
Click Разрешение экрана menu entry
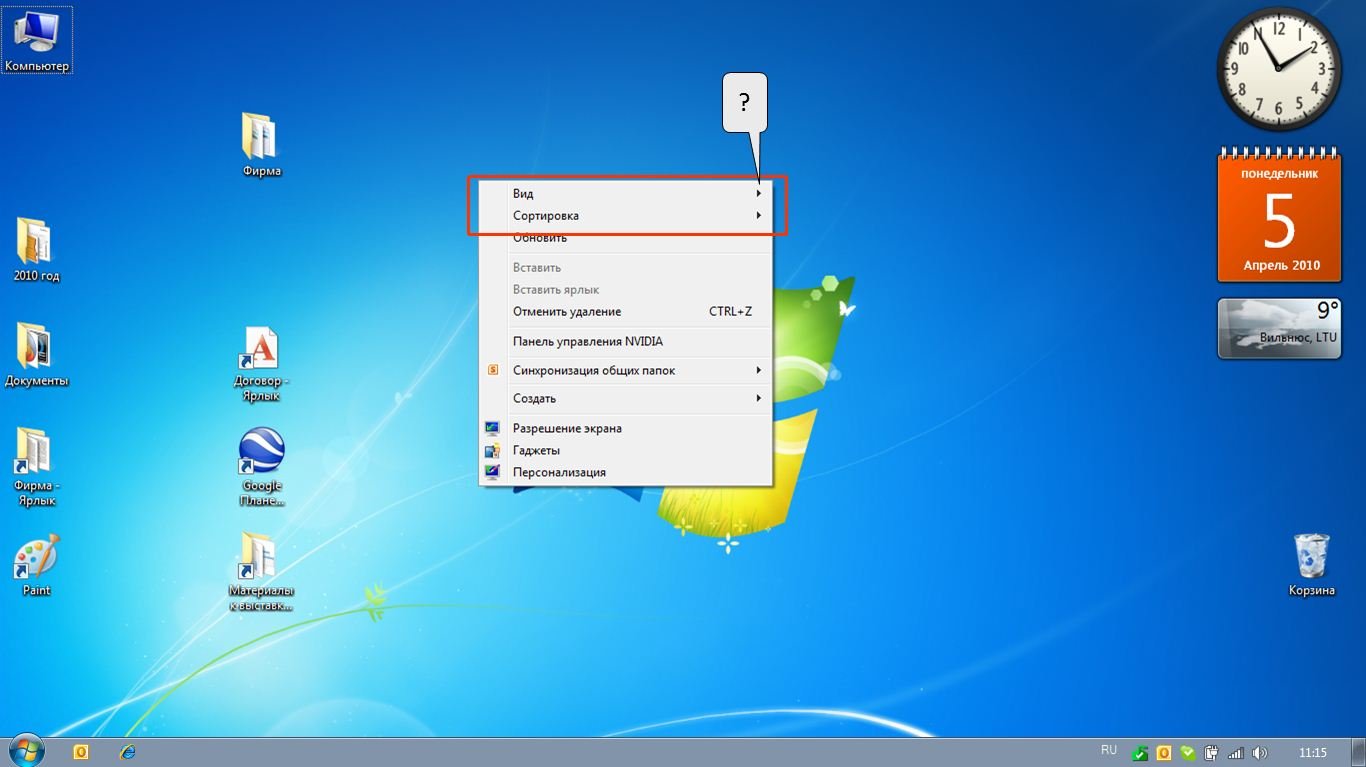[567, 428]
